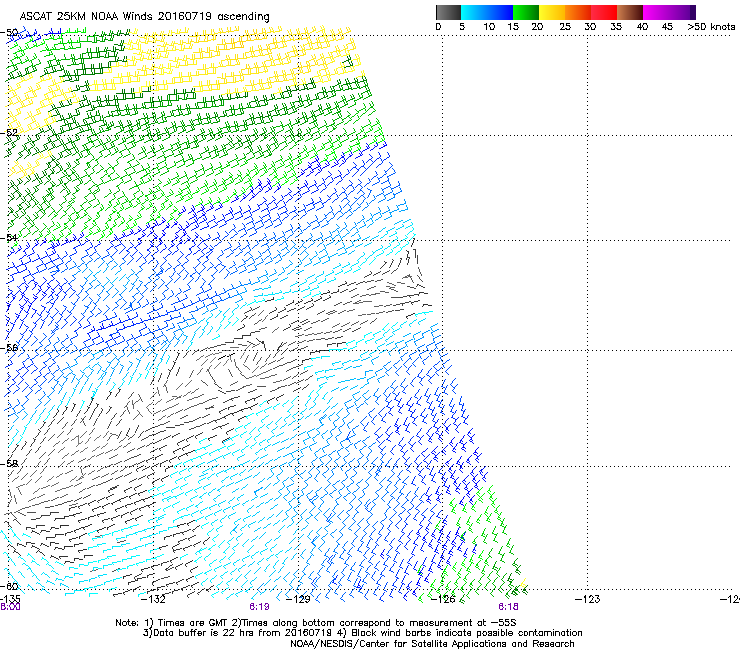Click the legend label '10'
740x650 pixels.
coord(489,26)
